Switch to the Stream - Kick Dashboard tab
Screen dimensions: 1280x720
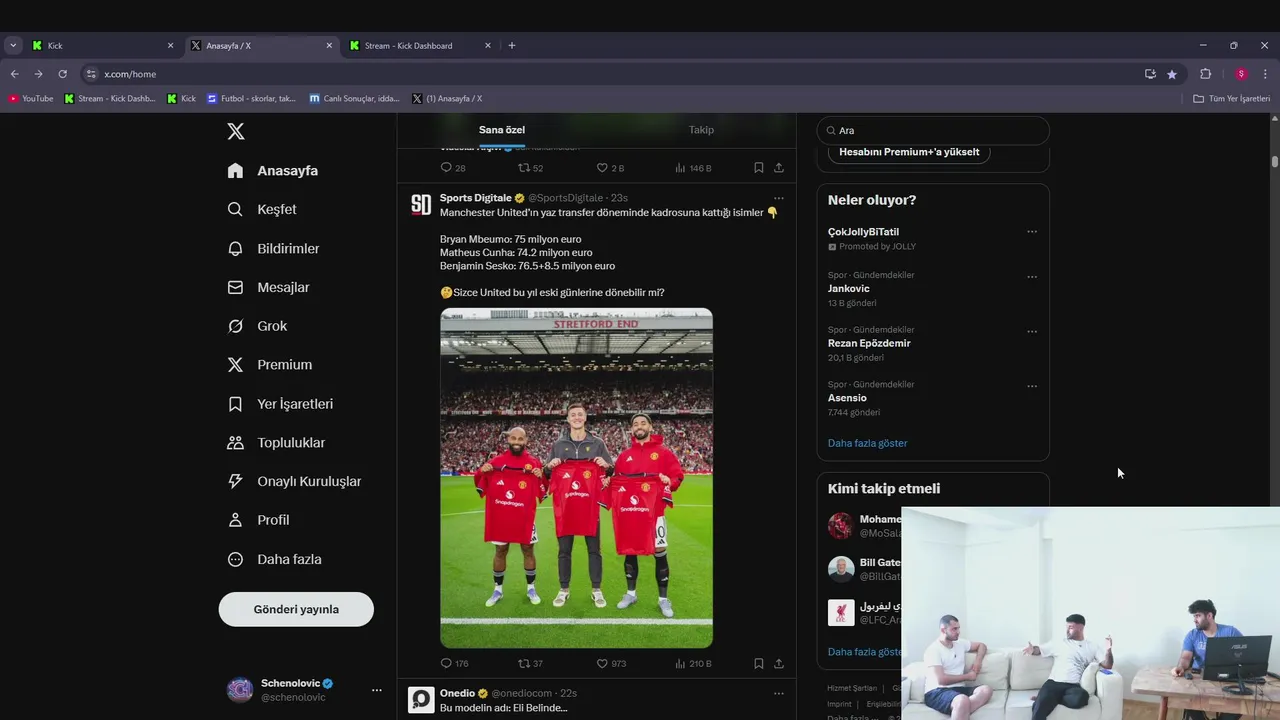tap(420, 45)
